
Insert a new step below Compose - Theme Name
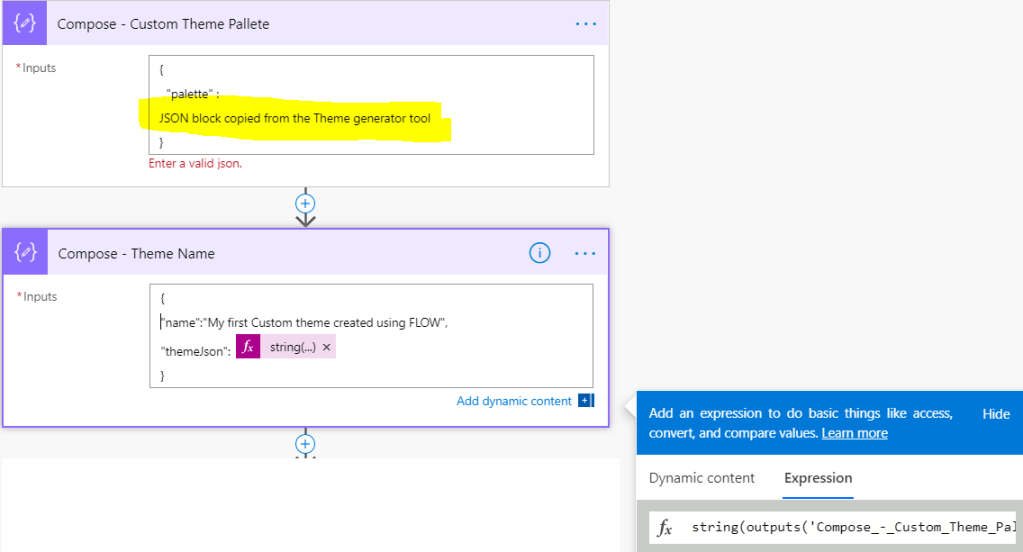[306, 444]
